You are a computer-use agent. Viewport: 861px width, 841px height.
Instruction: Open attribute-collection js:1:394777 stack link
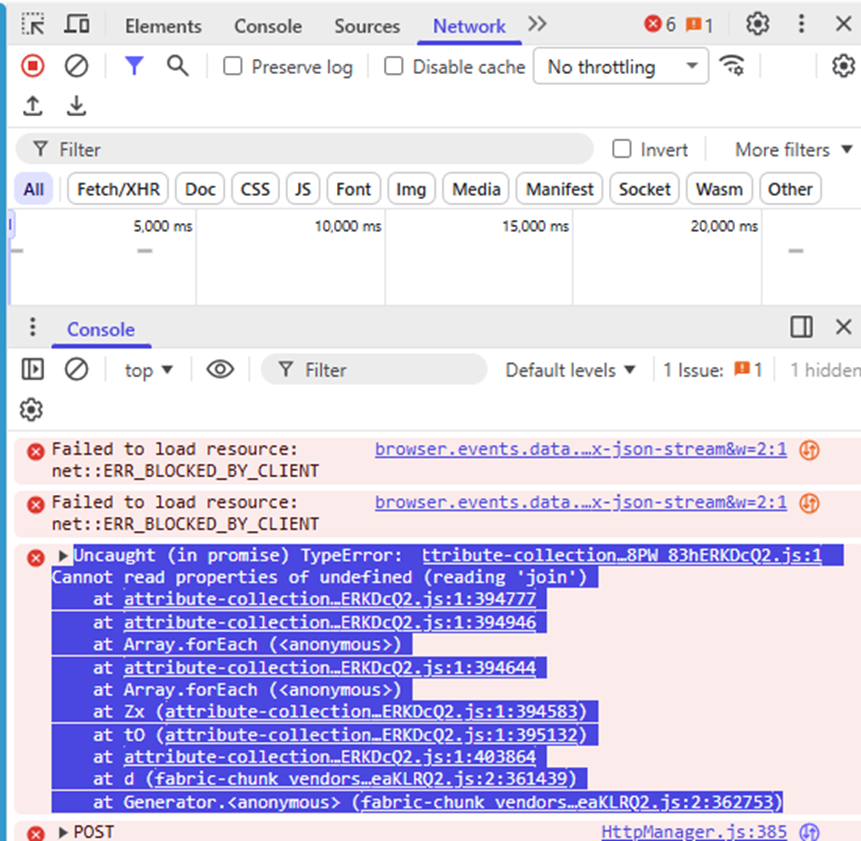[330, 599]
